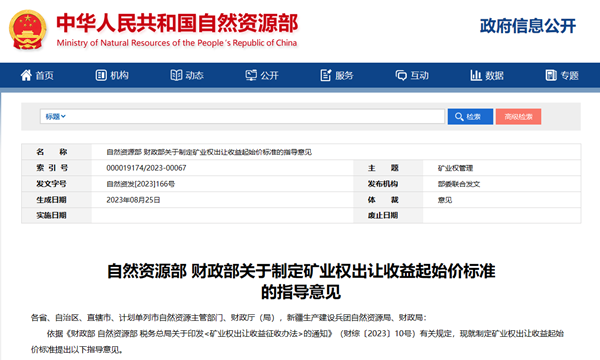Click the monitor icon beside 公开

coord(251,75)
